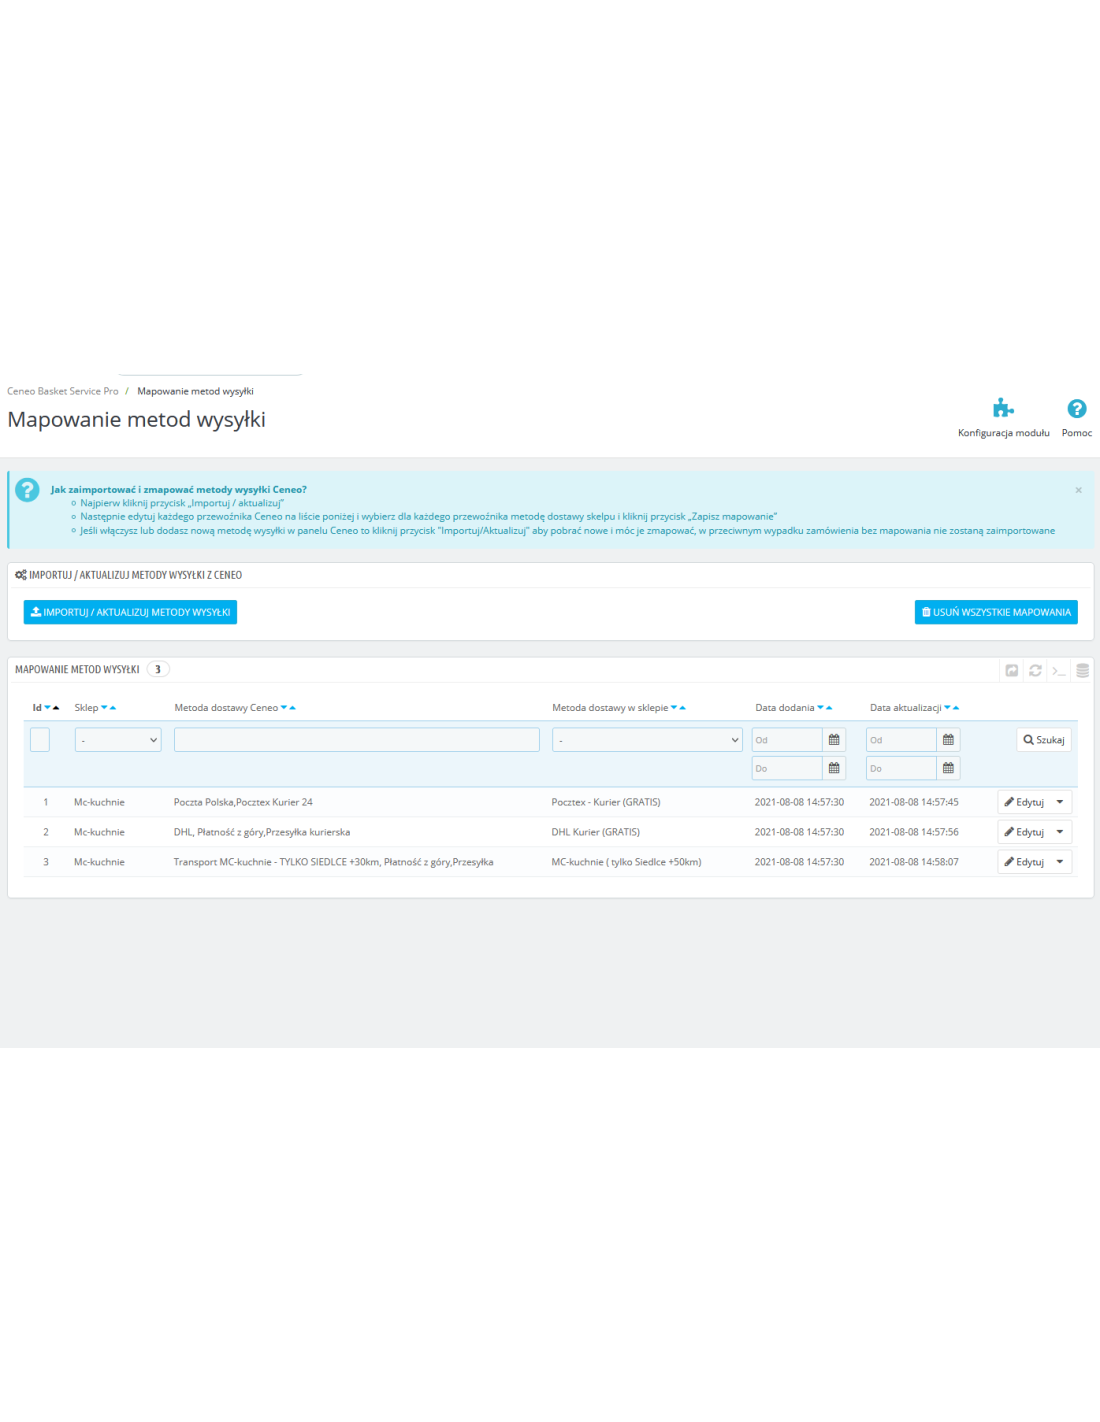Image resolution: width=1100 pixels, height=1422 pixels.
Task: Open module configuration via puzzle icon
Action: click(x=1003, y=408)
